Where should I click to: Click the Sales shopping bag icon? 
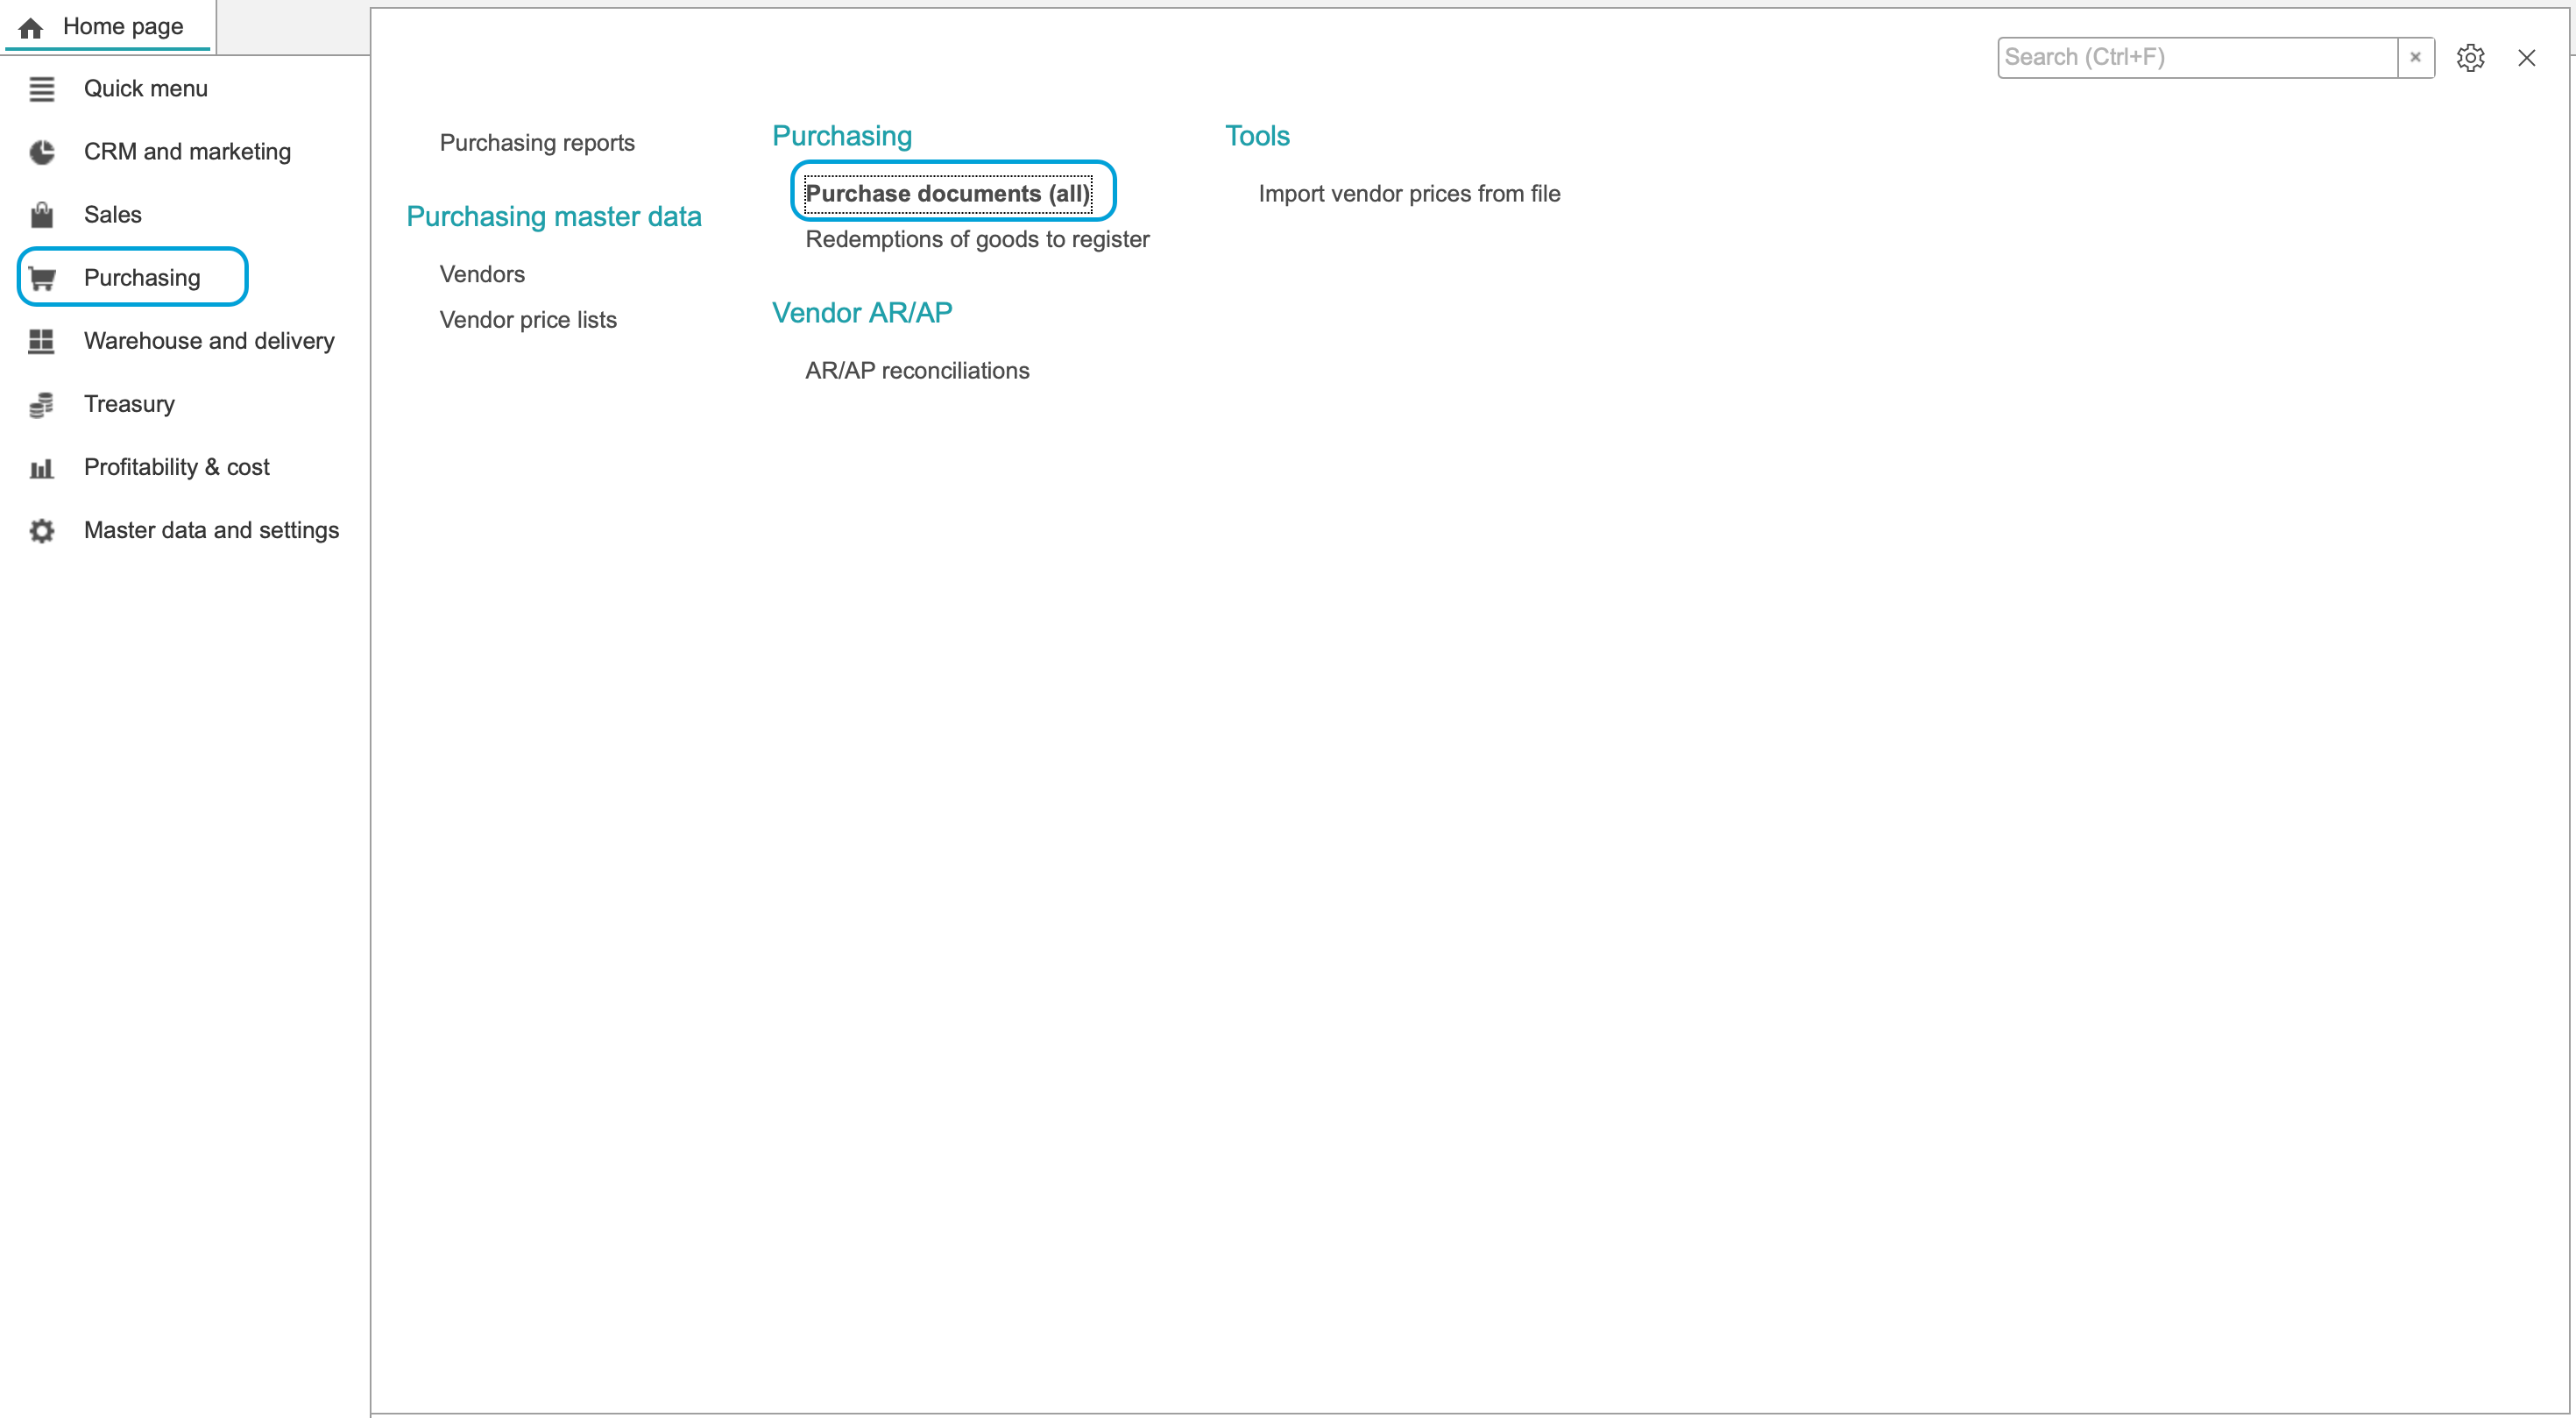41,215
